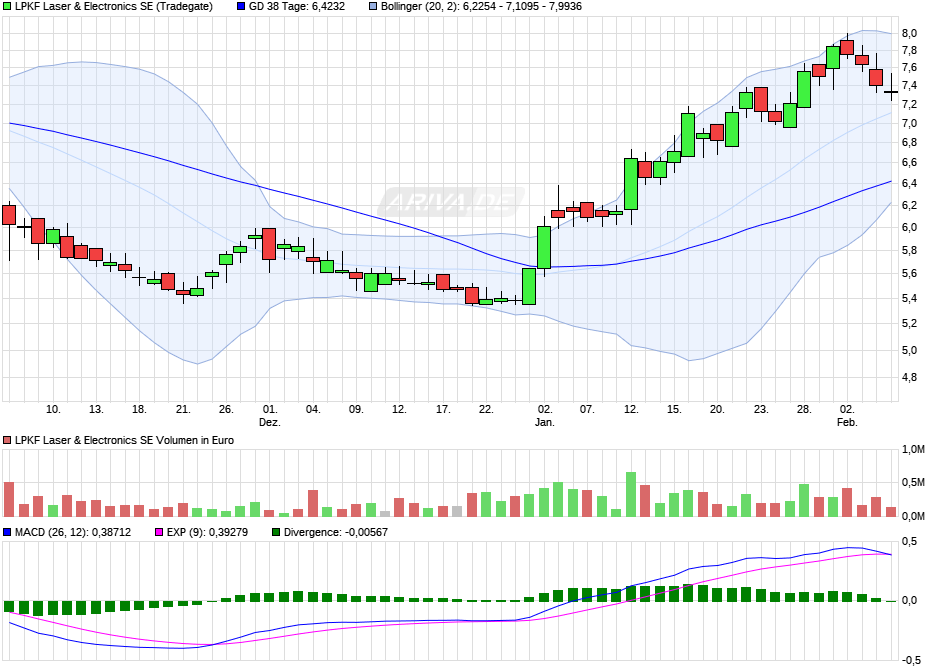Click the '1,0M' volume axis label
This screenshot has height=670, width=940.
pyautogui.click(x=914, y=450)
